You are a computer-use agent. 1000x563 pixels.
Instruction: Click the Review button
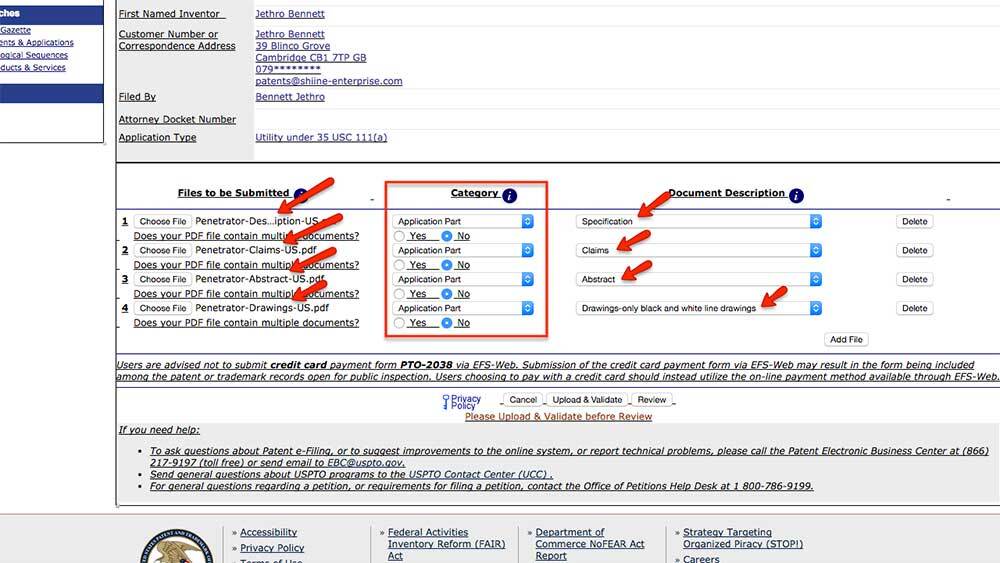point(652,400)
